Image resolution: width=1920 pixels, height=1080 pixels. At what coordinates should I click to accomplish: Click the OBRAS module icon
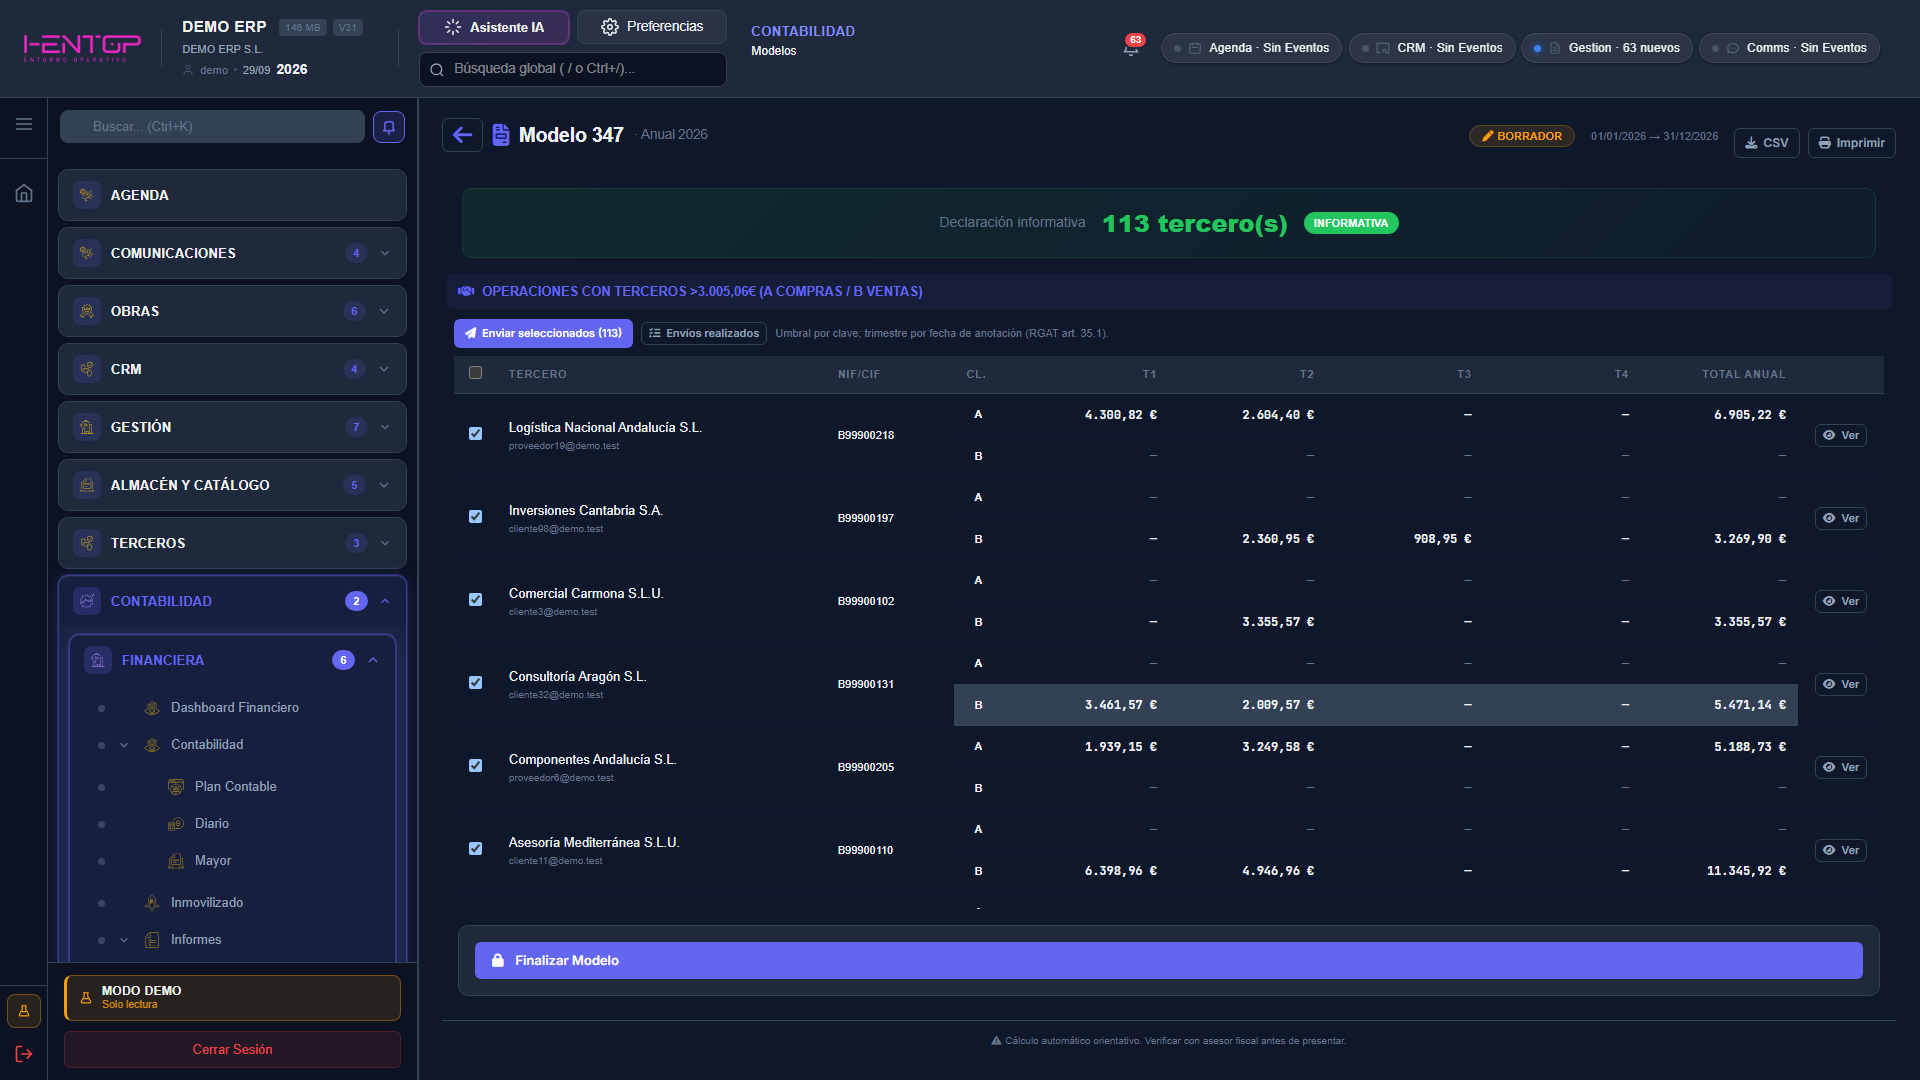click(x=87, y=311)
